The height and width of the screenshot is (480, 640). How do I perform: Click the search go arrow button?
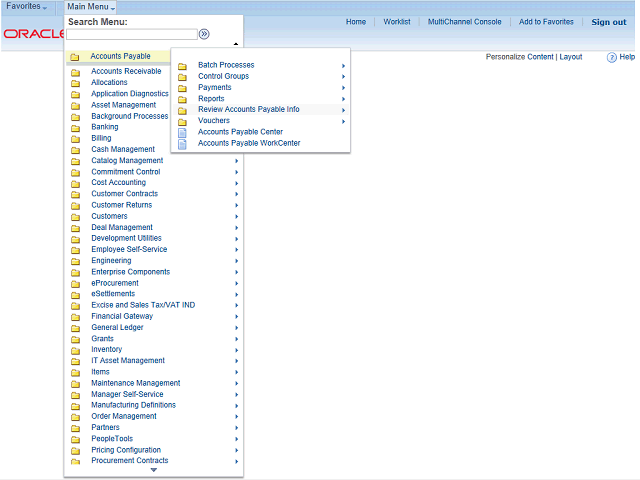tap(204, 34)
